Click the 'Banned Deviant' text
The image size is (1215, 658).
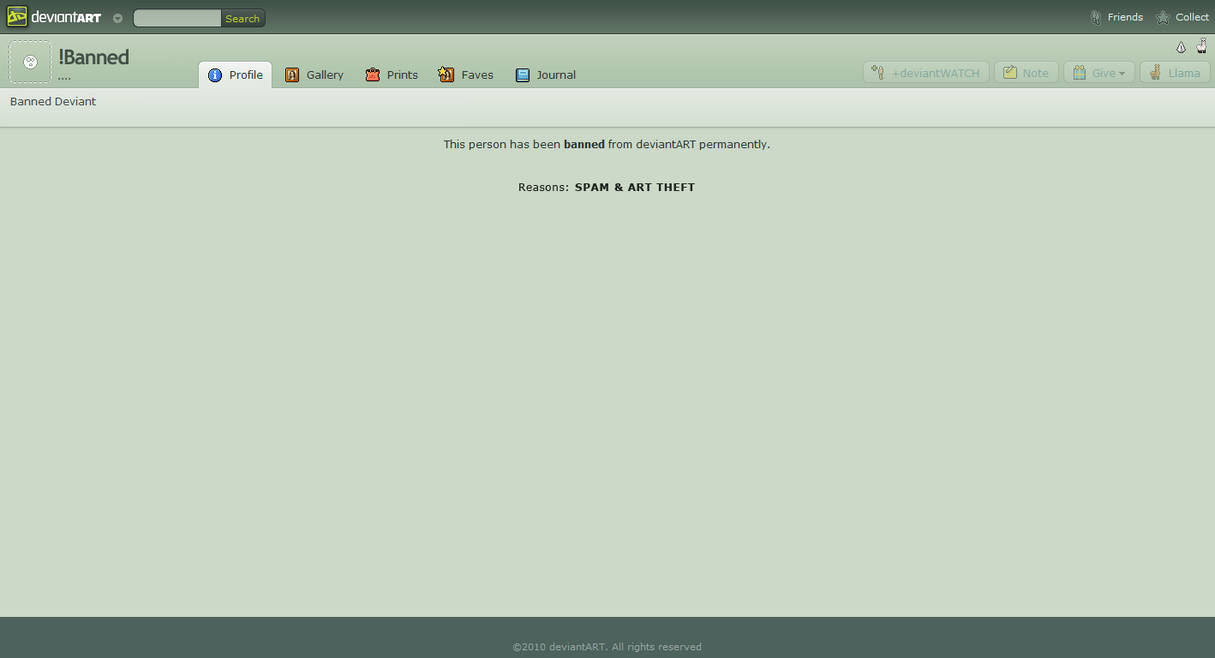(53, 102)
